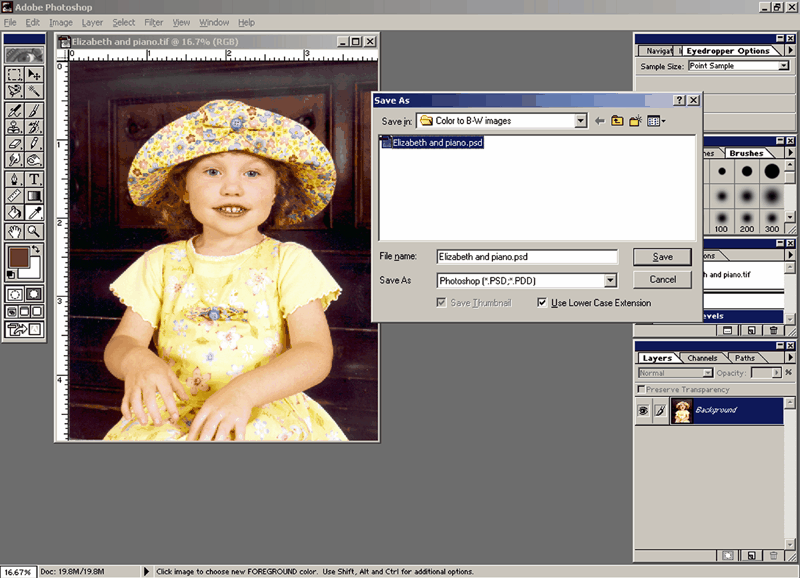Click the Save button

pos(662,257)
